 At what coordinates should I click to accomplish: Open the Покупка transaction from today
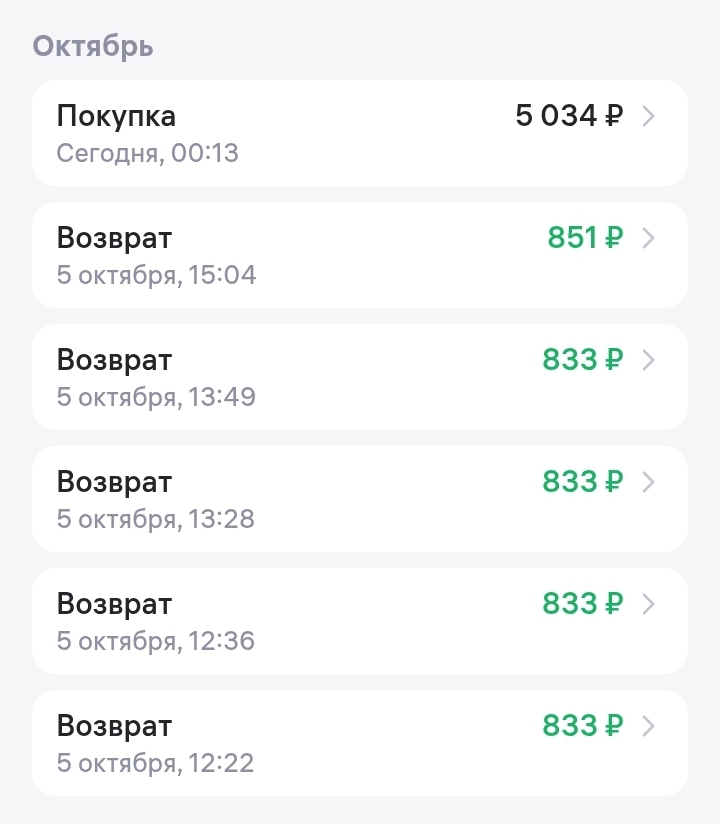click(116, 116)
